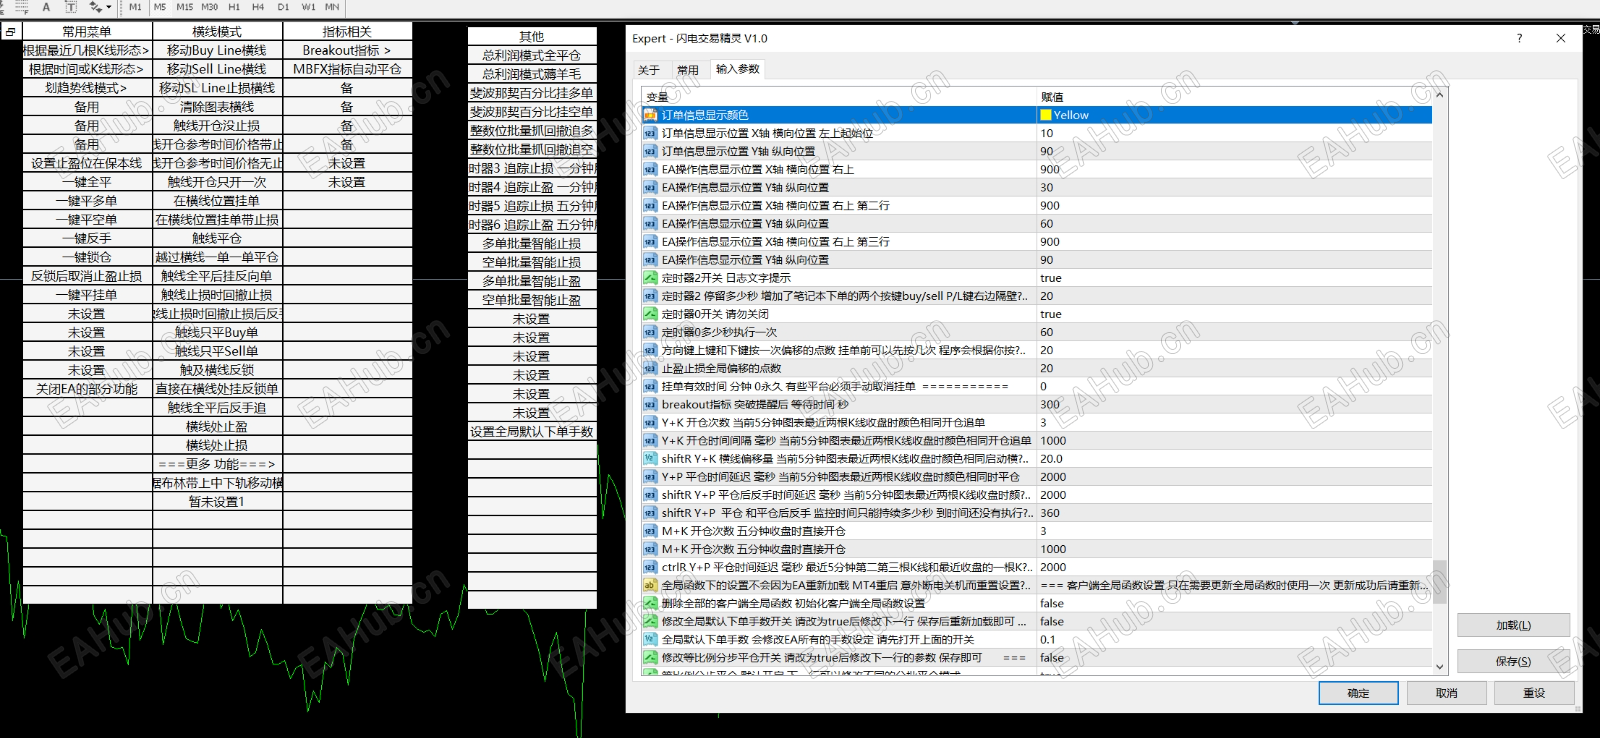The width and height of the screenshot is (1600, 738).
Task: Click the double icon beside 全局默认下单手数 row
Action: click(650, 639)
